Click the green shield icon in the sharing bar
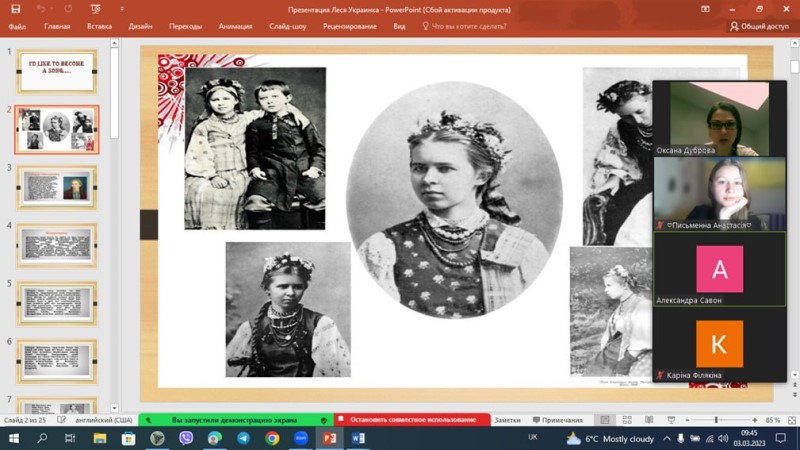The height and width of the screenshot is (450, 800). pos(323,420)
